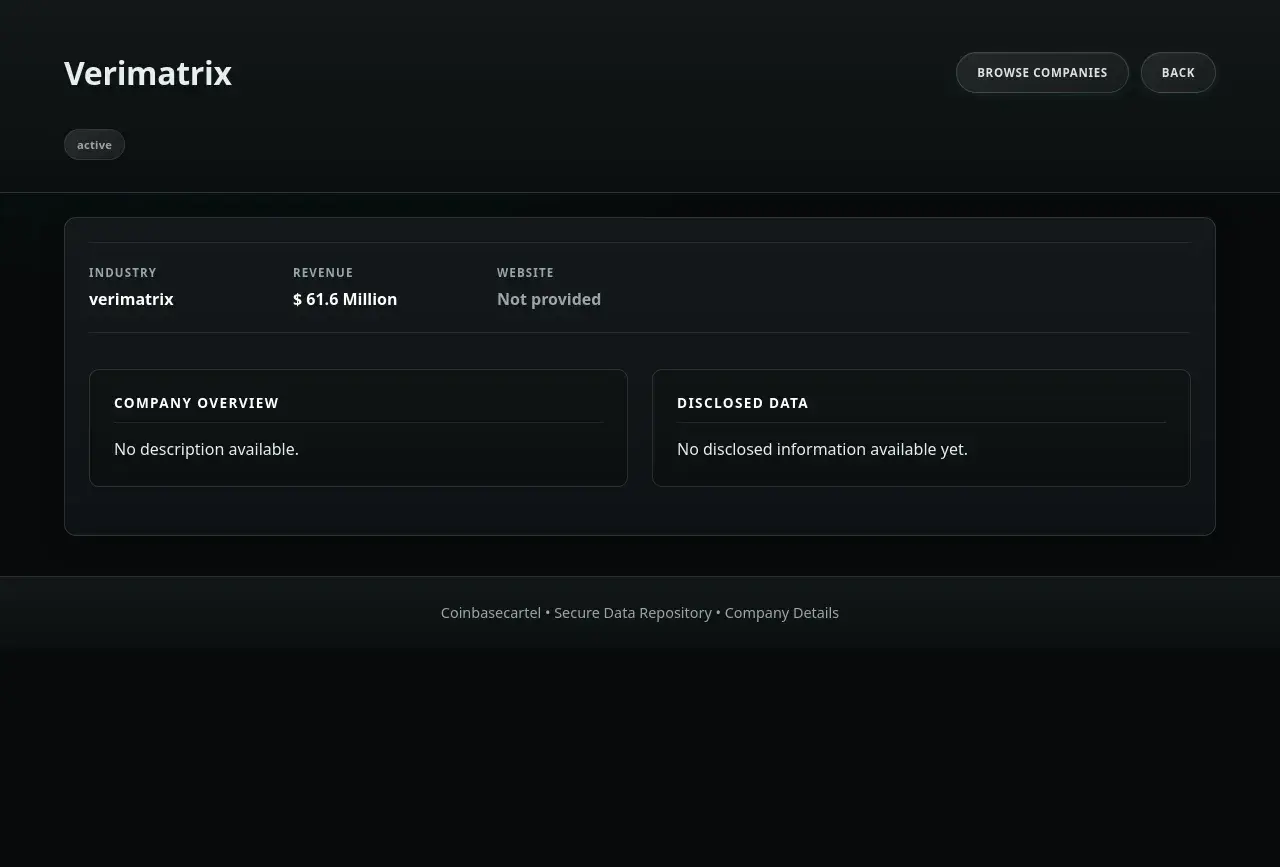This screenshot has width=1280, height=867.
Task: Click the No description available text
Action: coord(206,449)
